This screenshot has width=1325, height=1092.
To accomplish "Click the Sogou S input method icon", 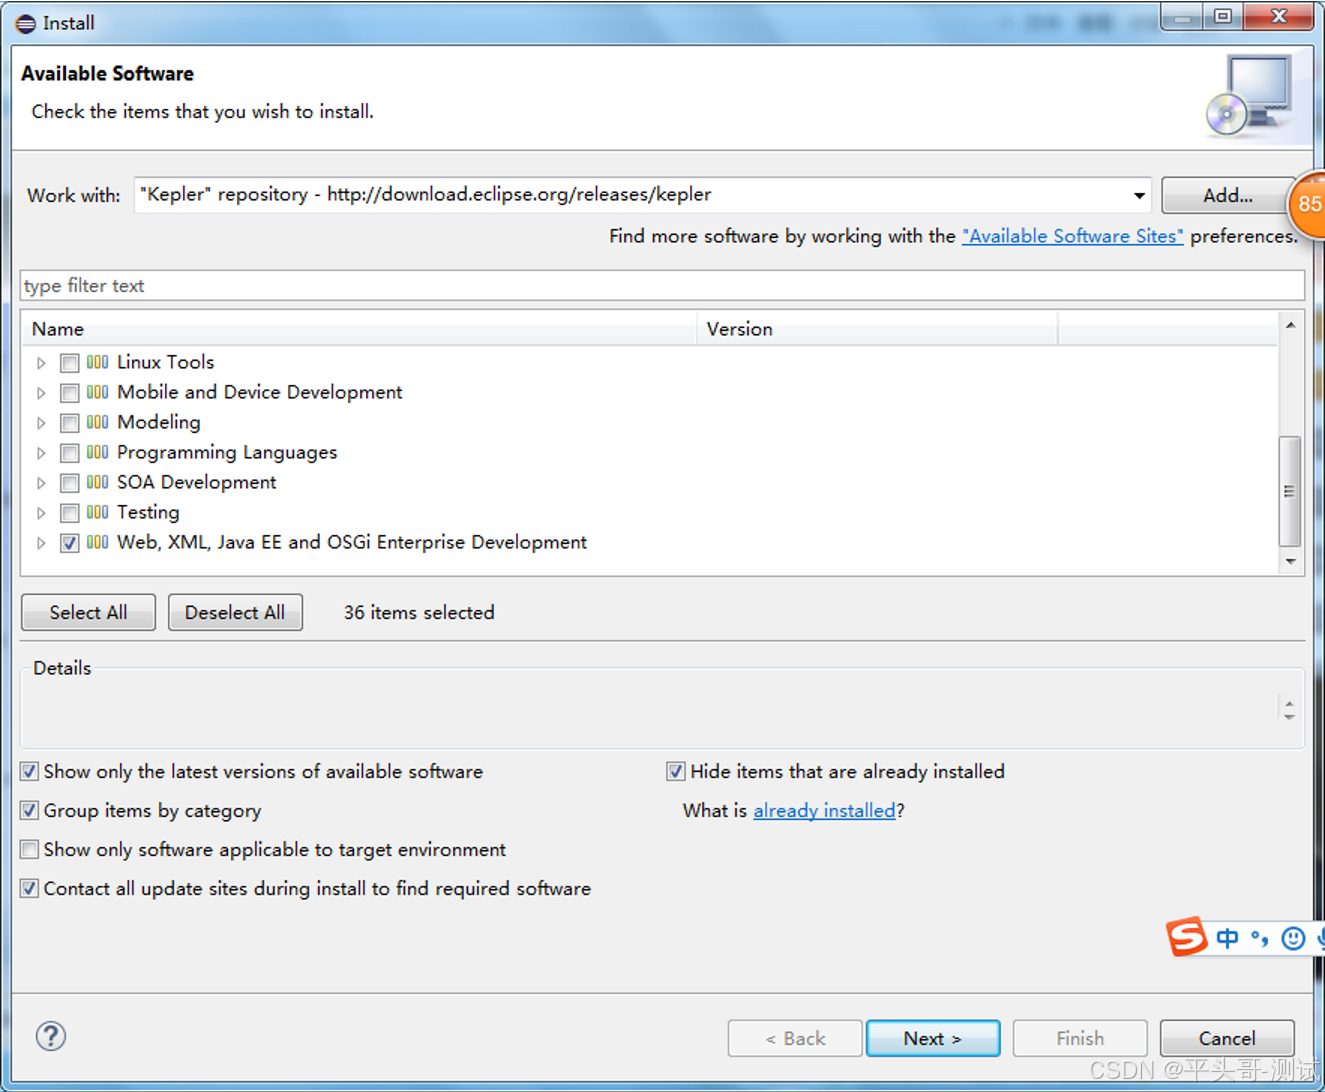I will pyautogui.click(x=1187, y=937).
